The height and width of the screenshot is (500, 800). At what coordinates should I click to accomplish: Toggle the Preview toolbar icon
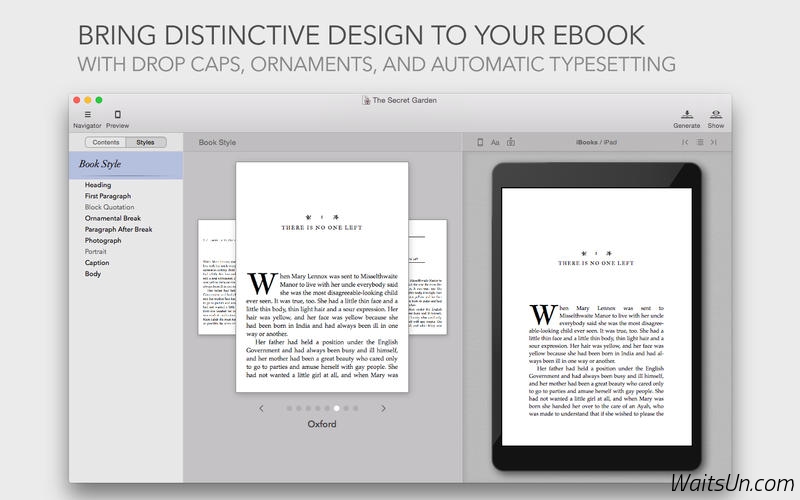click(x=117, y=115)
